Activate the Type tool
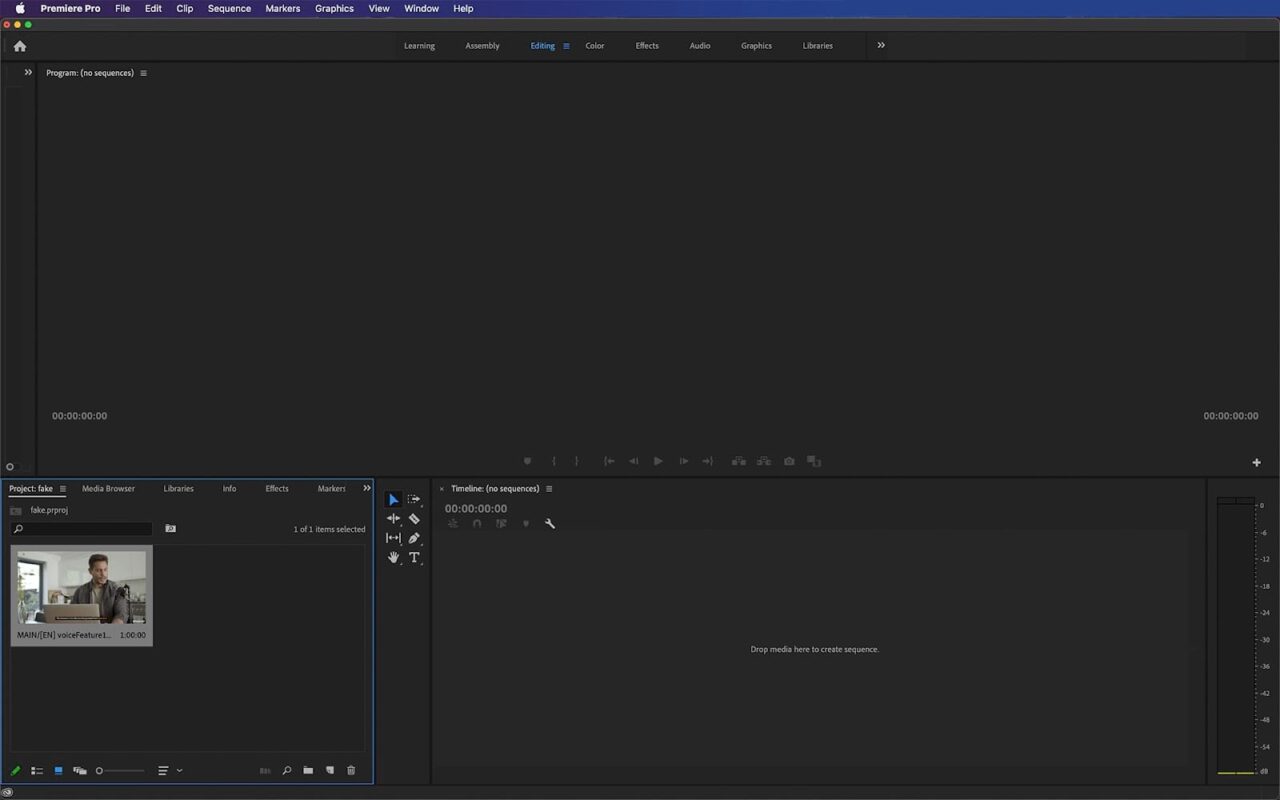1280x800 pixels. [x=414, y=558]
